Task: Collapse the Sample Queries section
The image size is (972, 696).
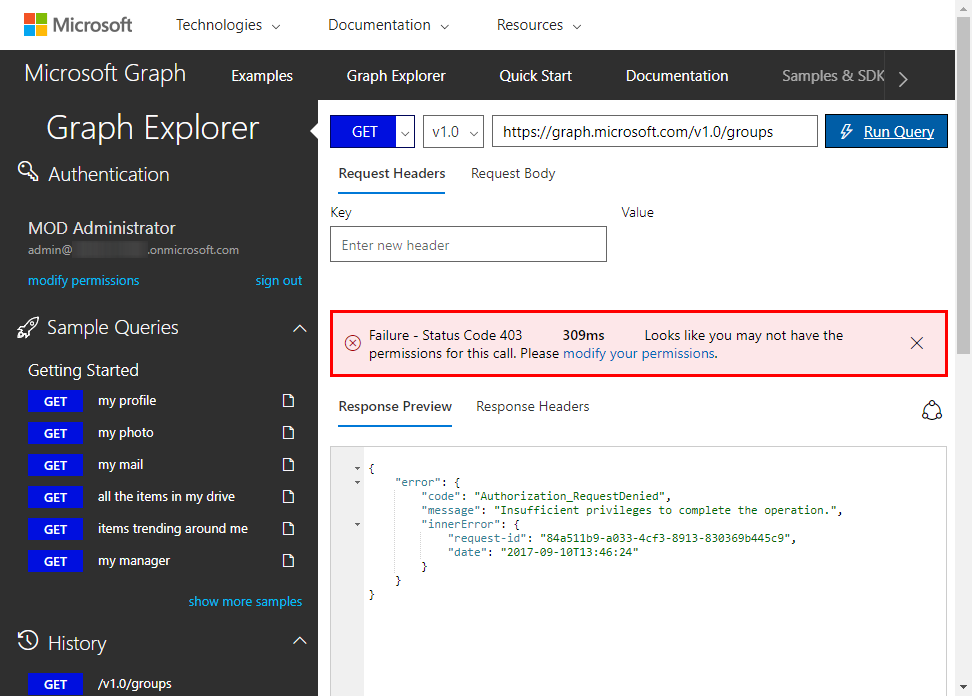Action: [x=298, y=328]
